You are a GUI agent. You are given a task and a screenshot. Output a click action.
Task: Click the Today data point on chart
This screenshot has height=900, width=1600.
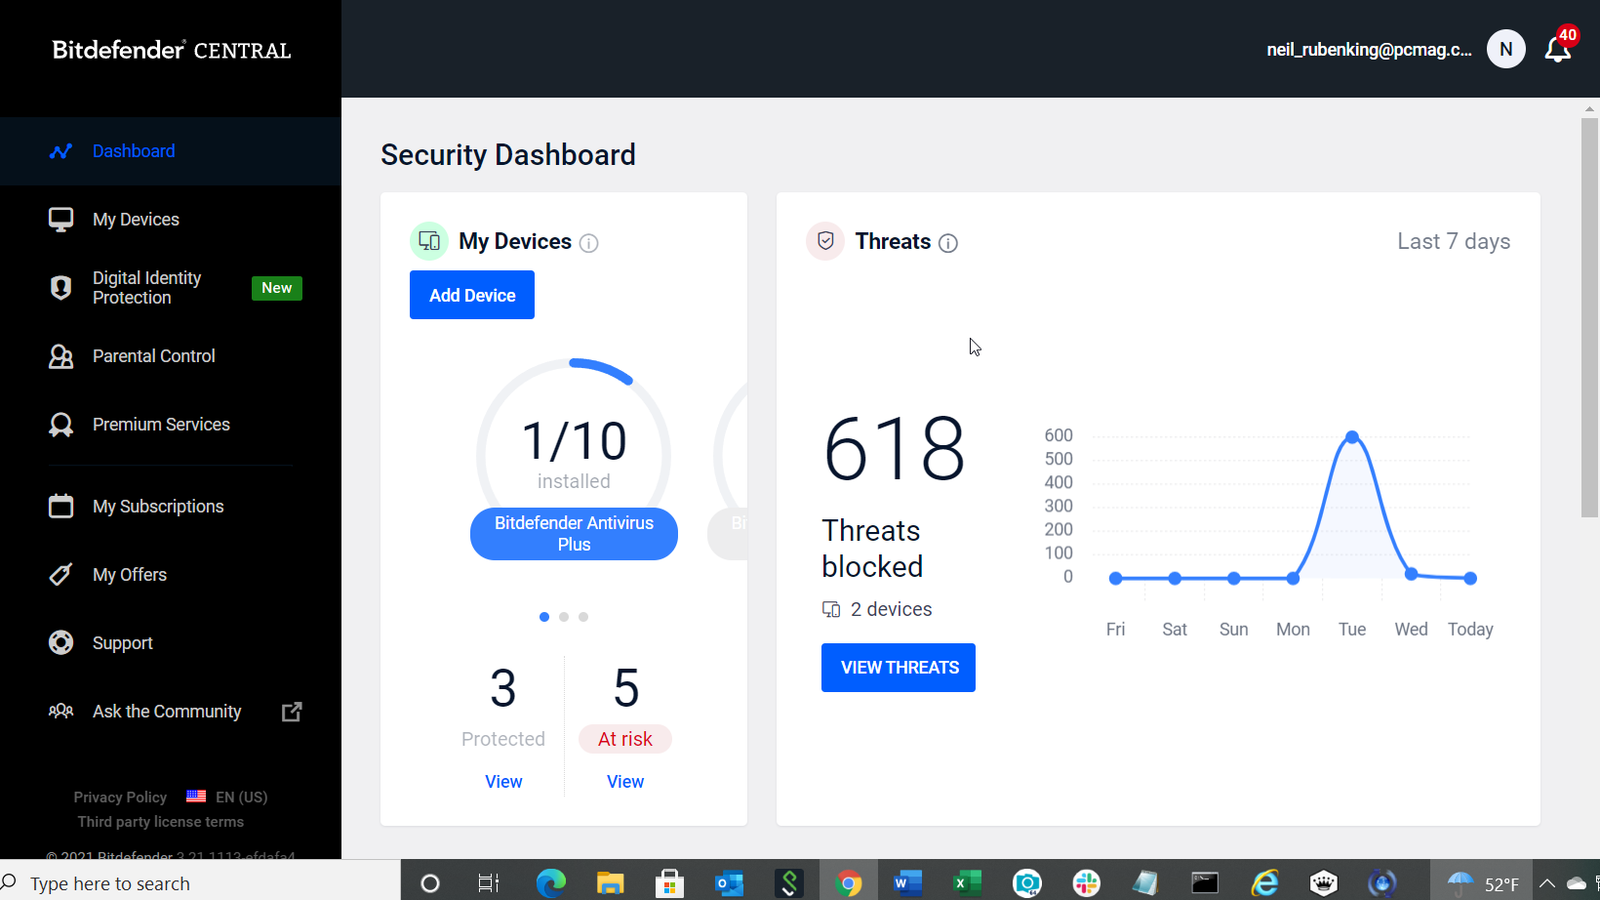[x=1470, y=578]
